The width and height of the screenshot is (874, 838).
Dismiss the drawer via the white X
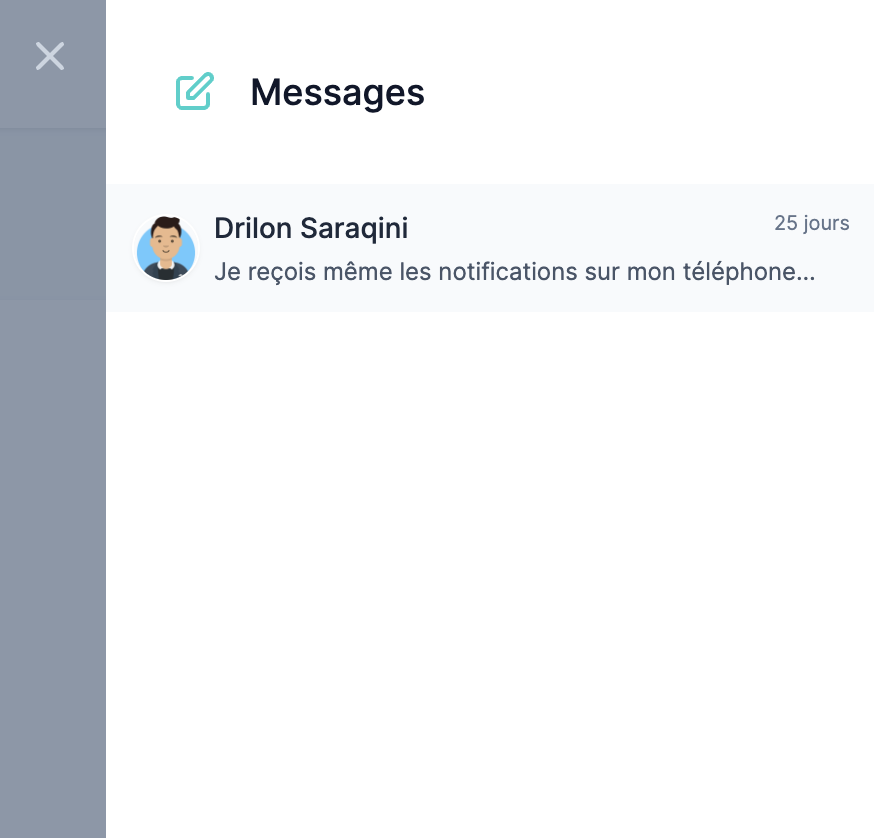(x=50, y=56)
